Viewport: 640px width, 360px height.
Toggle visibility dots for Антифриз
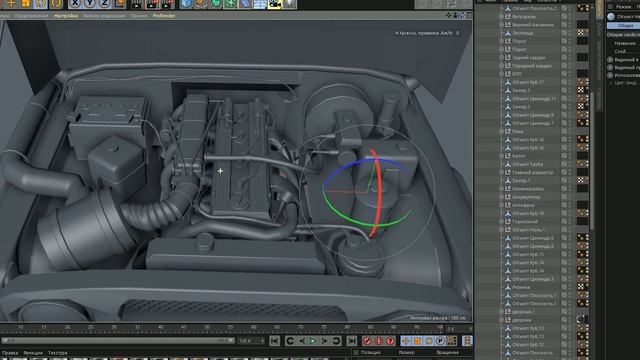(570, 205)
